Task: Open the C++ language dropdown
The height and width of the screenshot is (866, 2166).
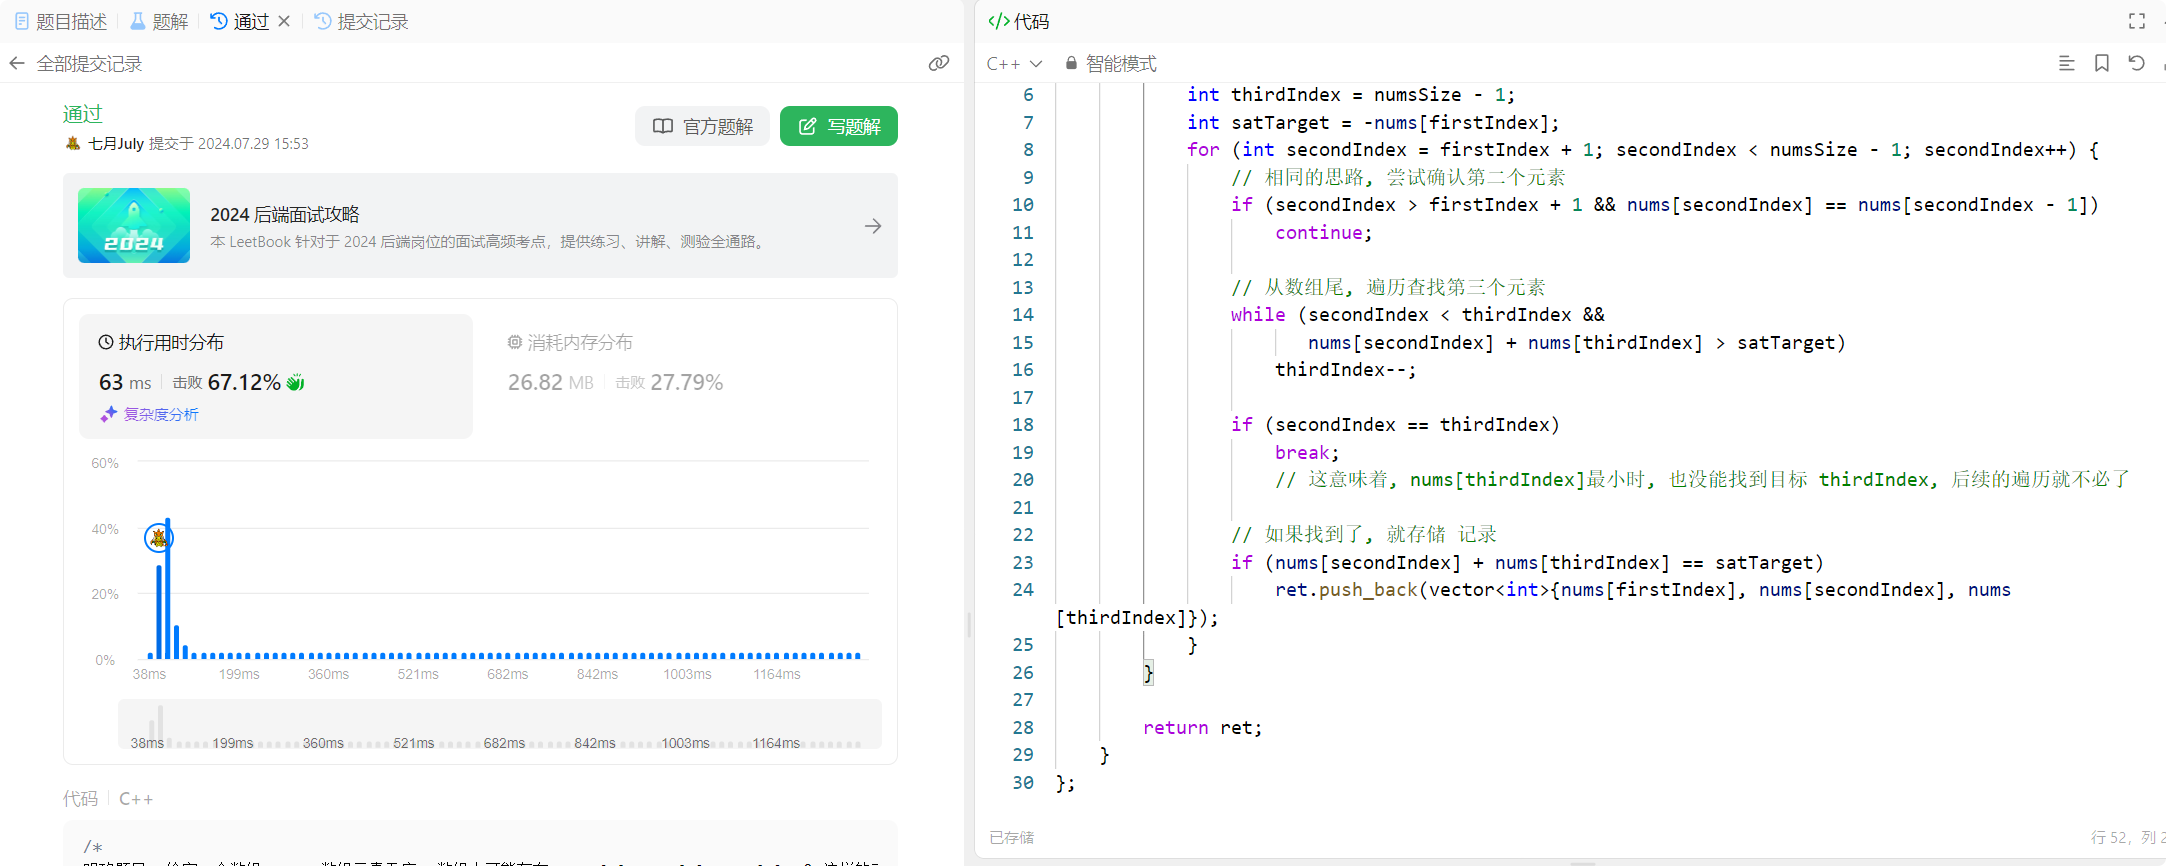Action: point(1014,63)
